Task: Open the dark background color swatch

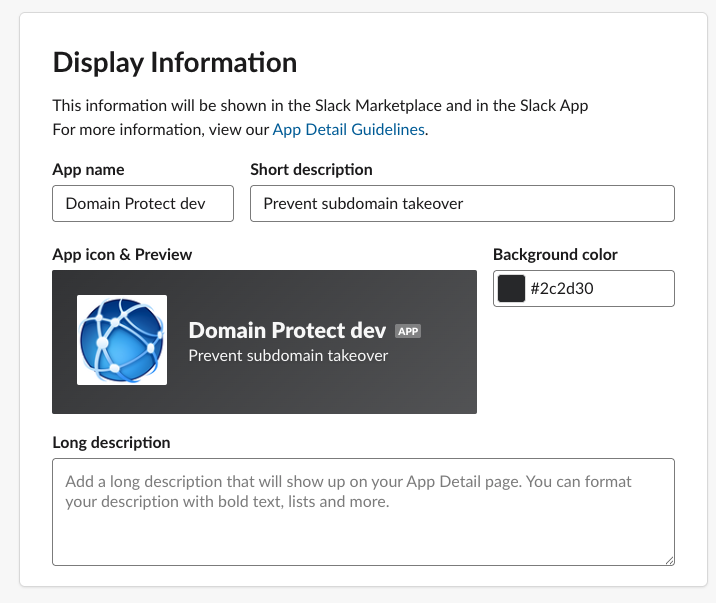Action: pyautogui.click(x=511, y=288)
